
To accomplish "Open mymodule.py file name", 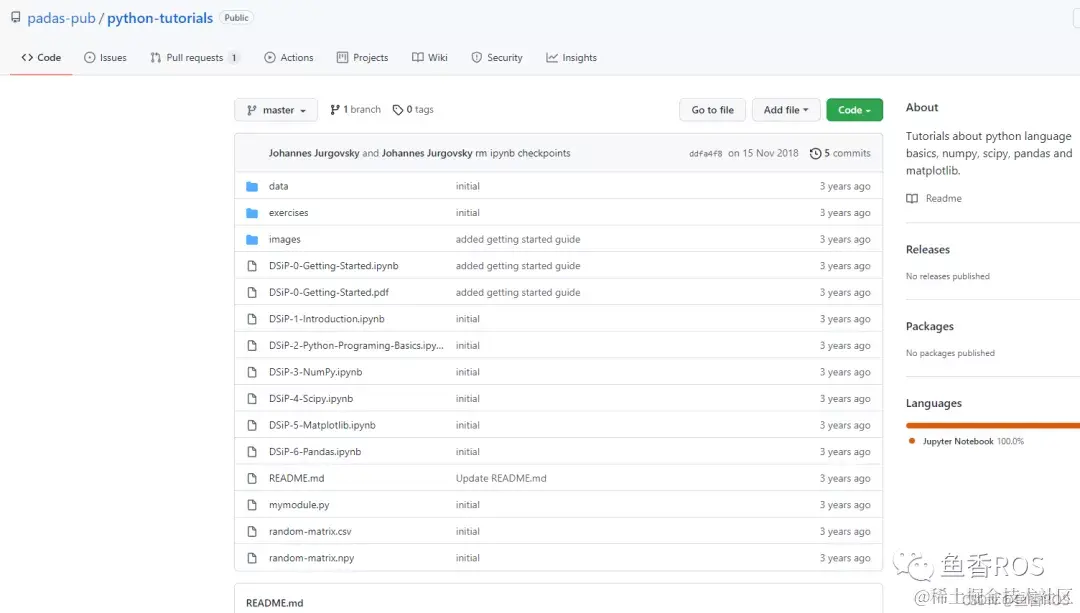I will click(x=299, y=505).
